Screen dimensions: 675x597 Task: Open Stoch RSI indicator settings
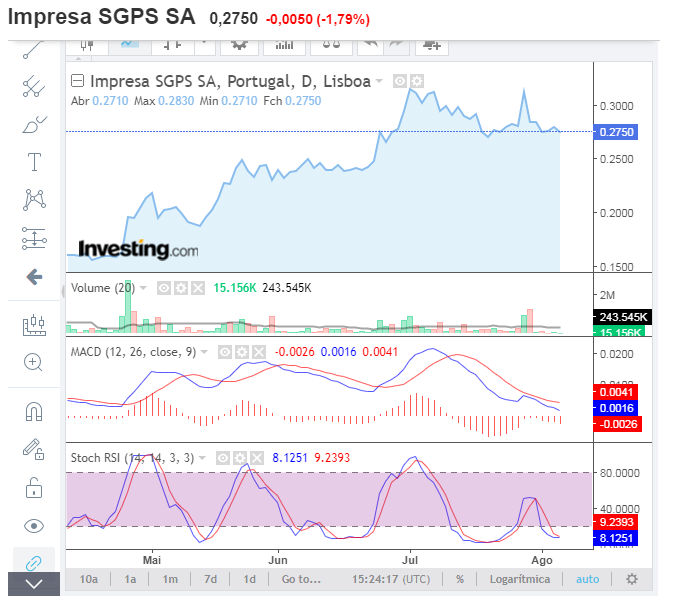(240, 458)
